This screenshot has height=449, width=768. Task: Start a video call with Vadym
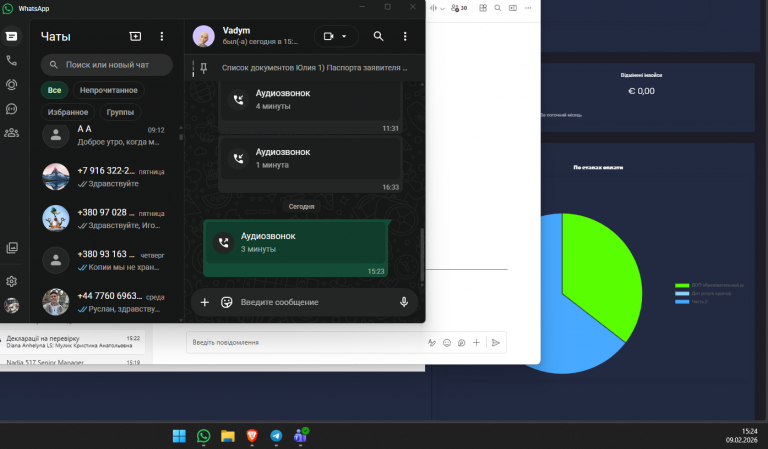coord(329,36)
